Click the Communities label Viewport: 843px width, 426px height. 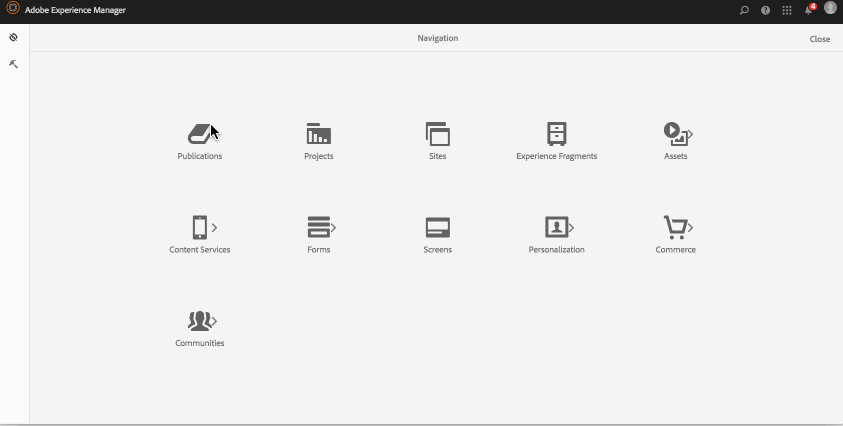coord(199,343)
